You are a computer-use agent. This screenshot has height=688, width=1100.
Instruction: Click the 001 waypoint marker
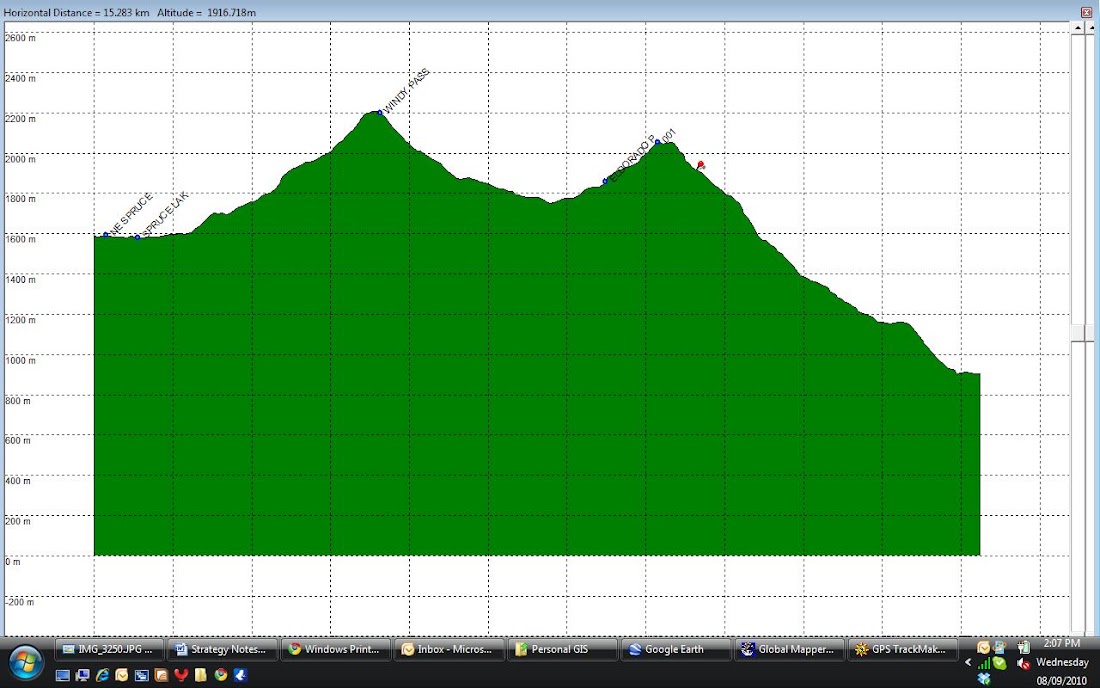pos(657,142)
